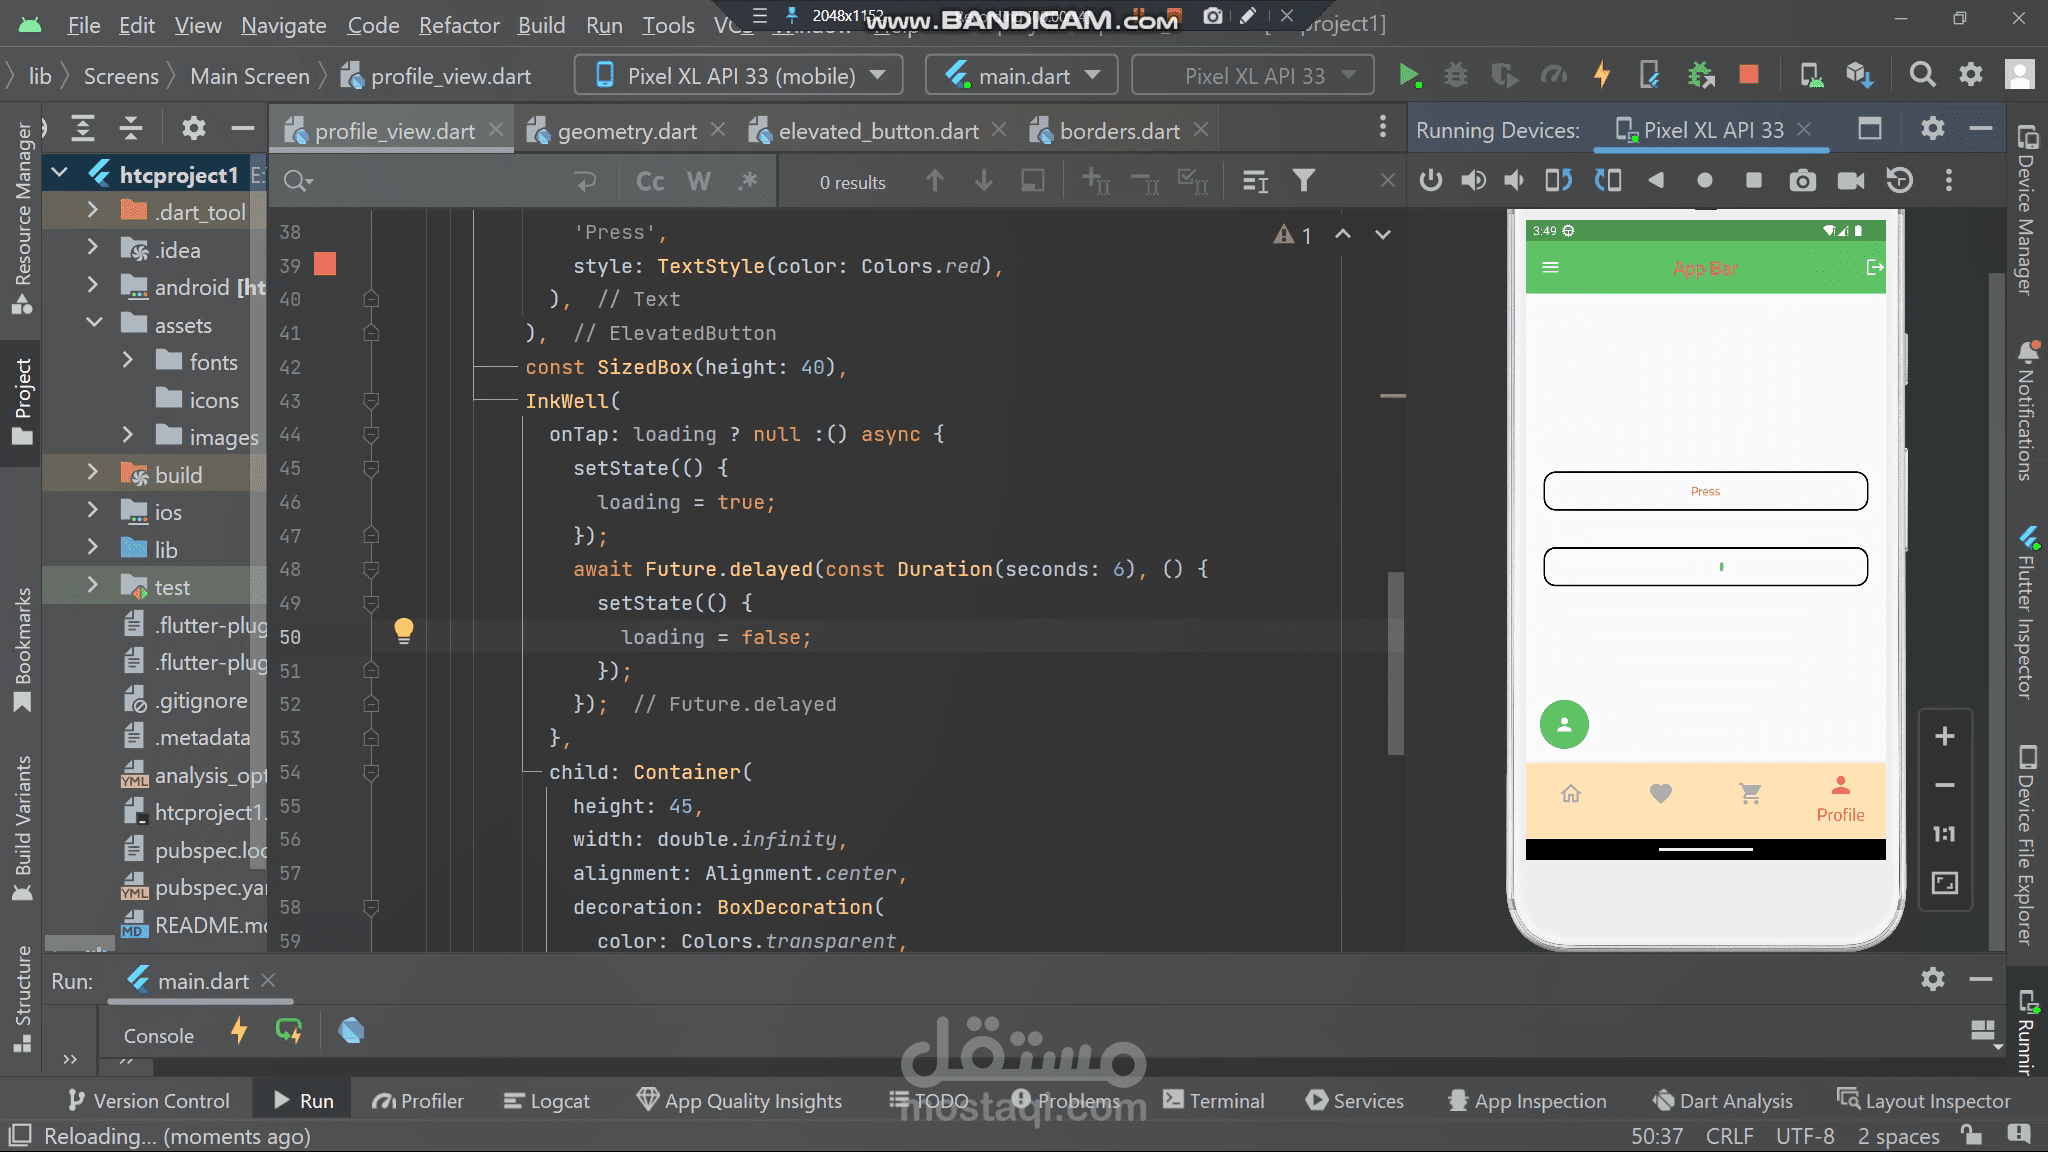Zoom in emulator with plus button
The height and width of the screenshot is (1152, 2048).
tap(1944, 737)
